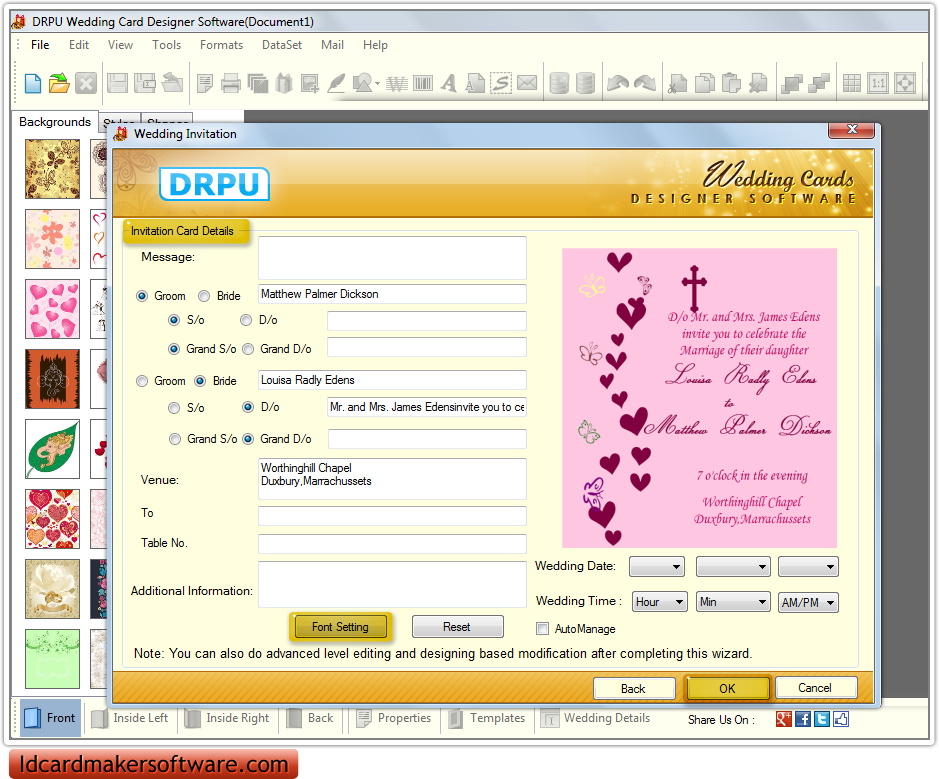Click the Redo arrow icon
The image size is (939, 779).
click(645, 83)
